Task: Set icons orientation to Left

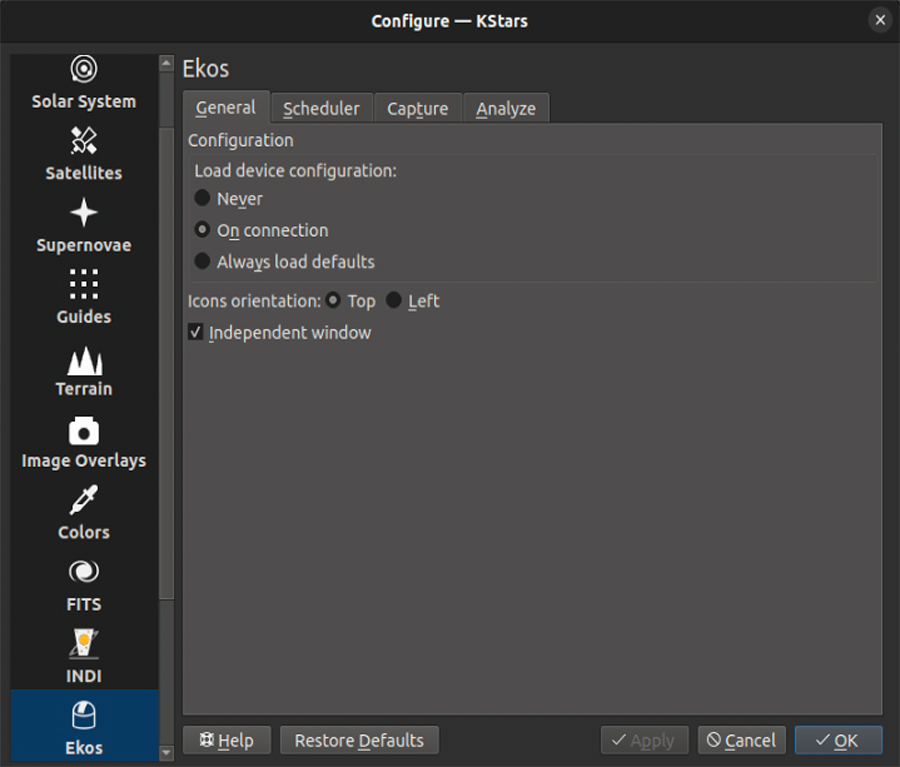Action: tap(394, 300)
